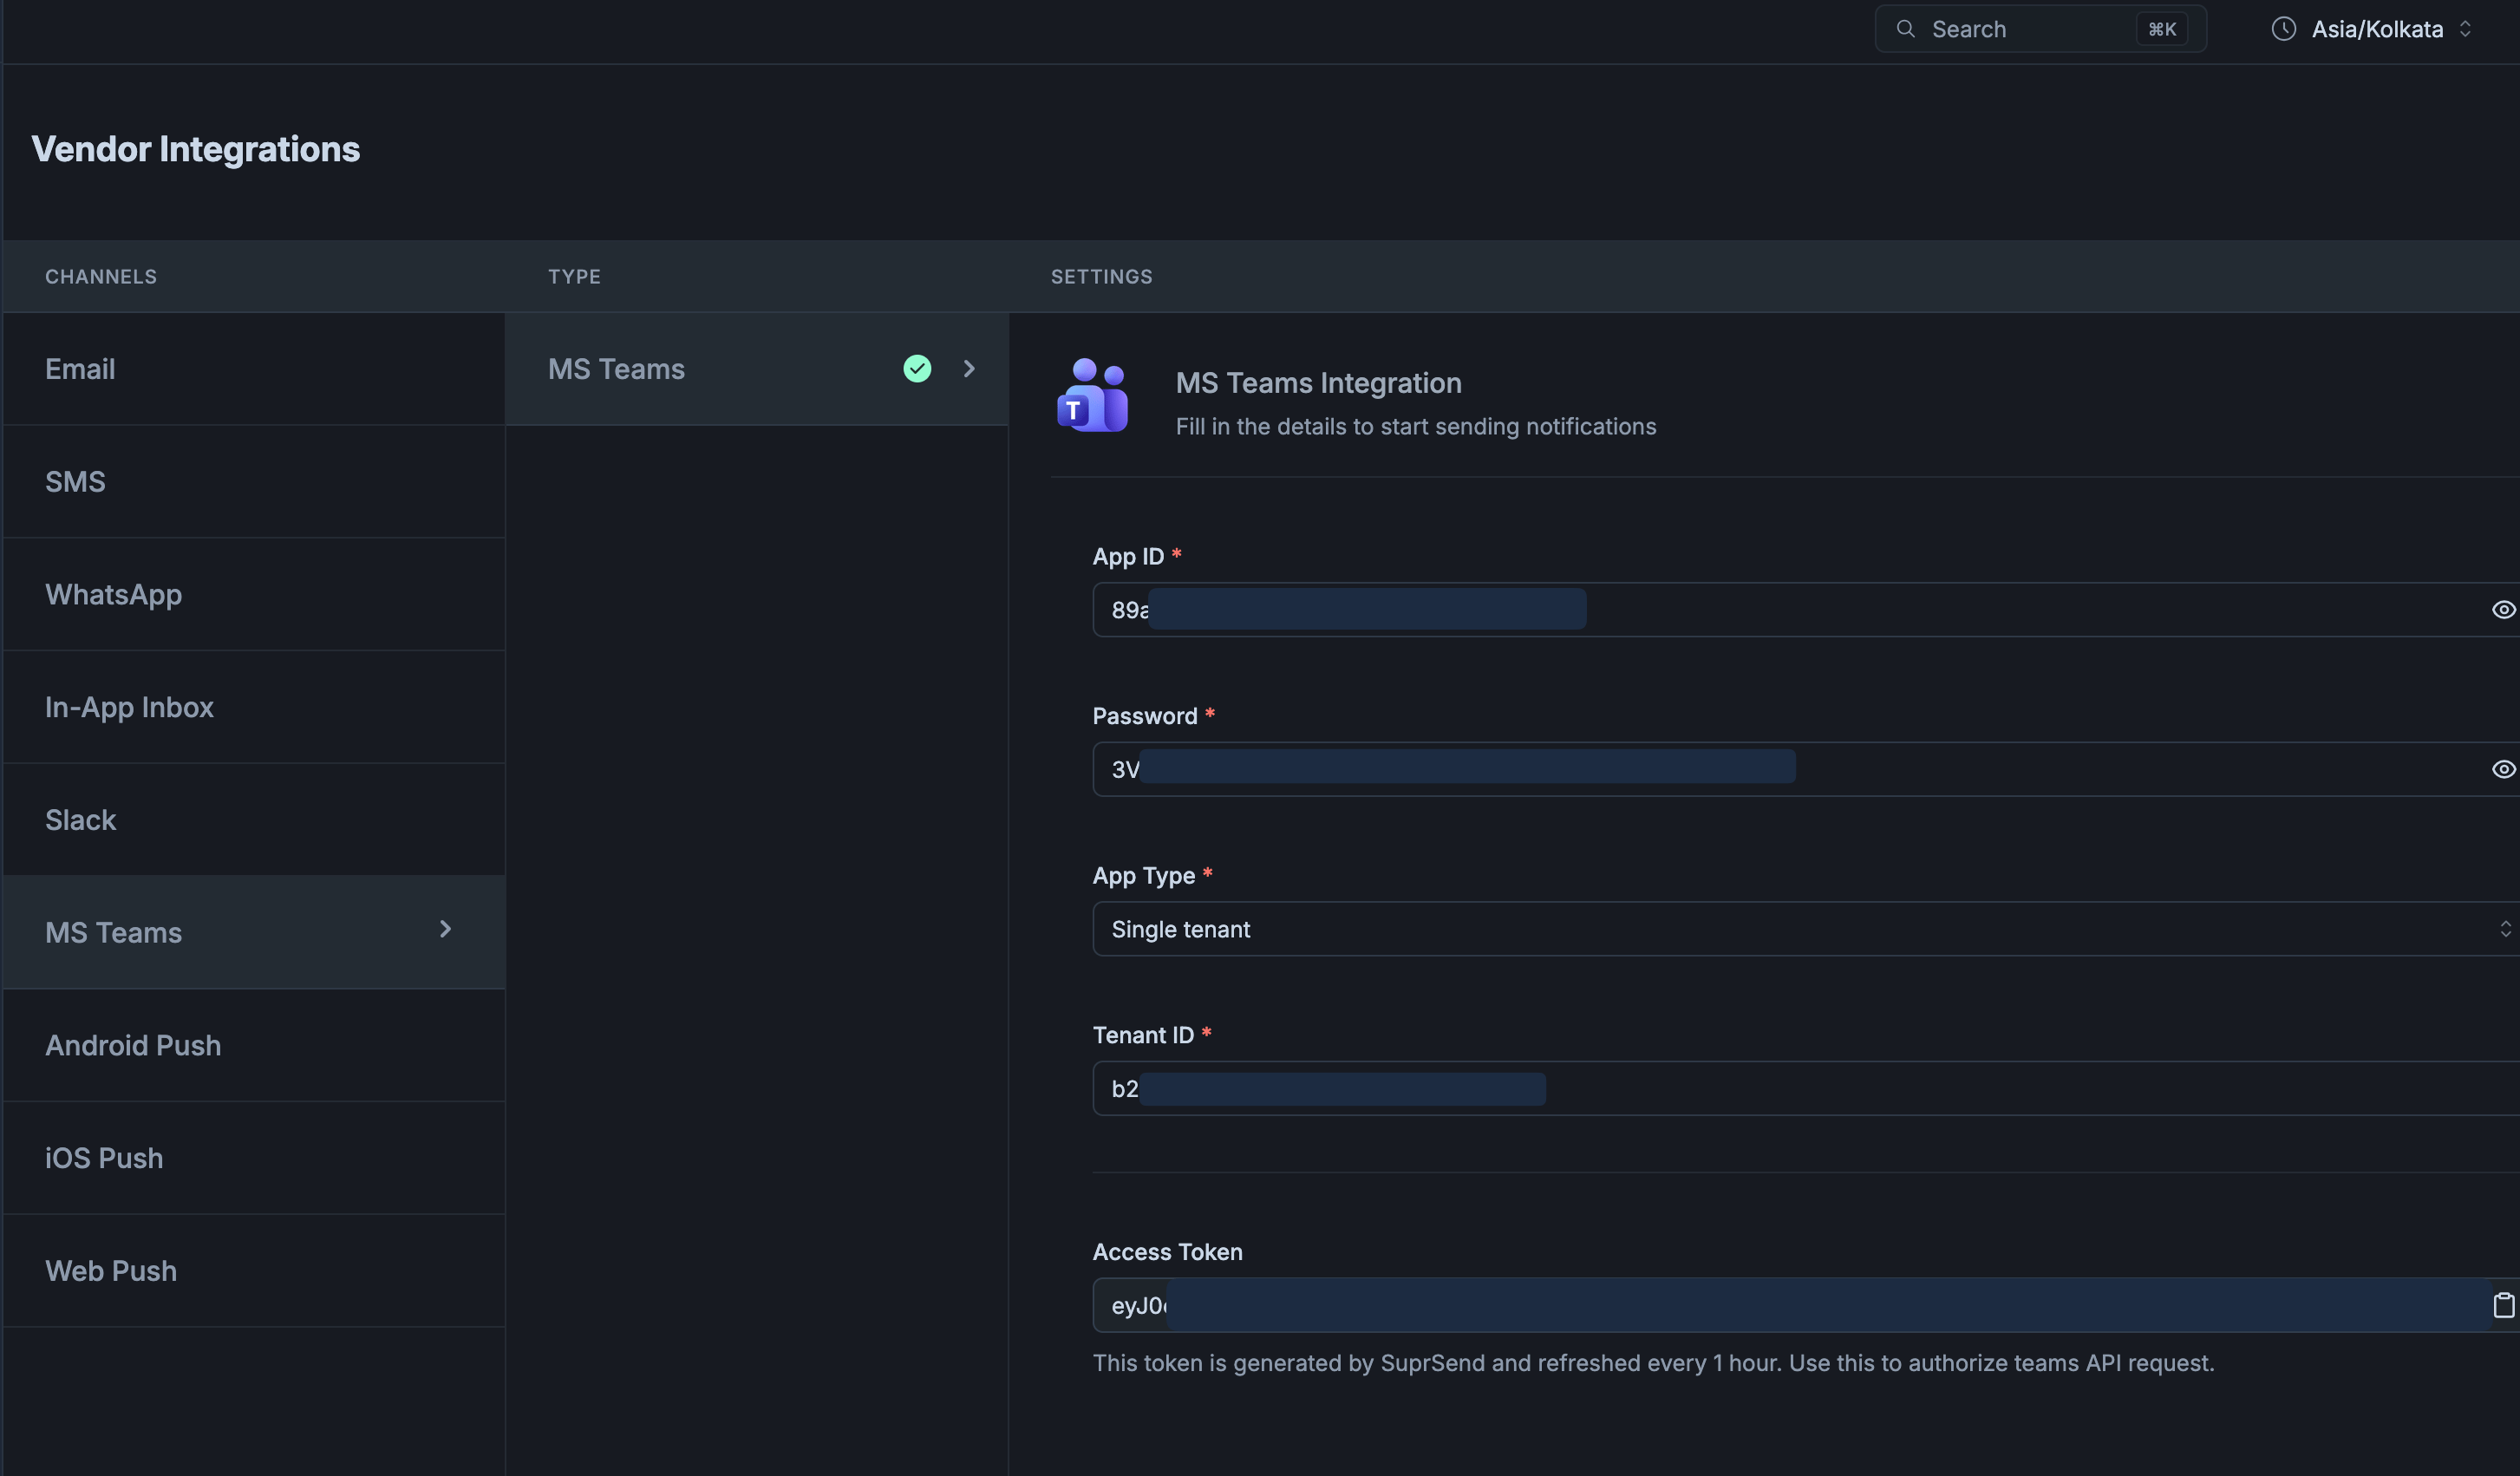The width and height of the screenshot is (2520, 1476).
Task: Click the CHANNELS column header
Action: [x=101, y=277]
